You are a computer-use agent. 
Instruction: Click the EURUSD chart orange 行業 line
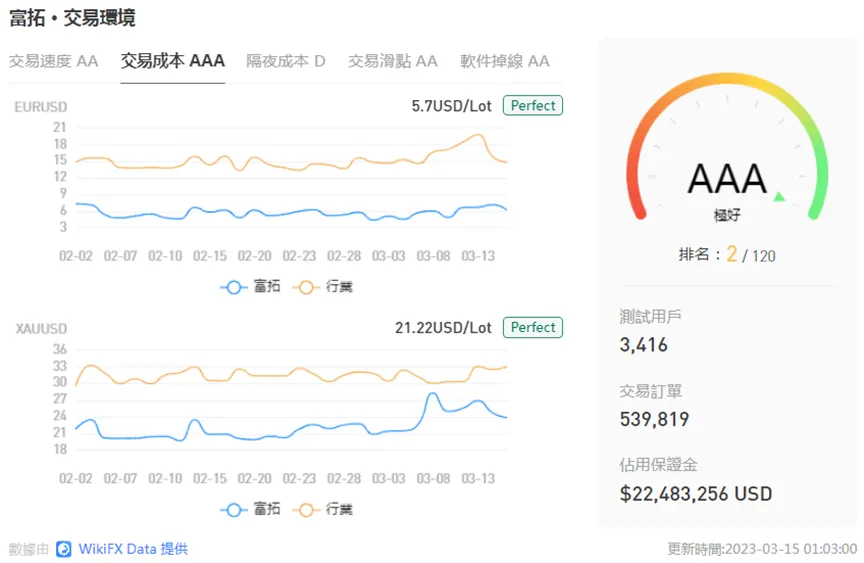click(x=292, y=165)
